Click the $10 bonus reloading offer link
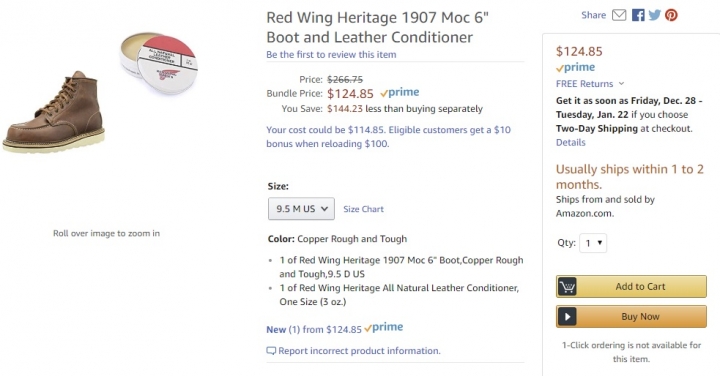Viewport: 720px width, 376px height. [388, 137]
